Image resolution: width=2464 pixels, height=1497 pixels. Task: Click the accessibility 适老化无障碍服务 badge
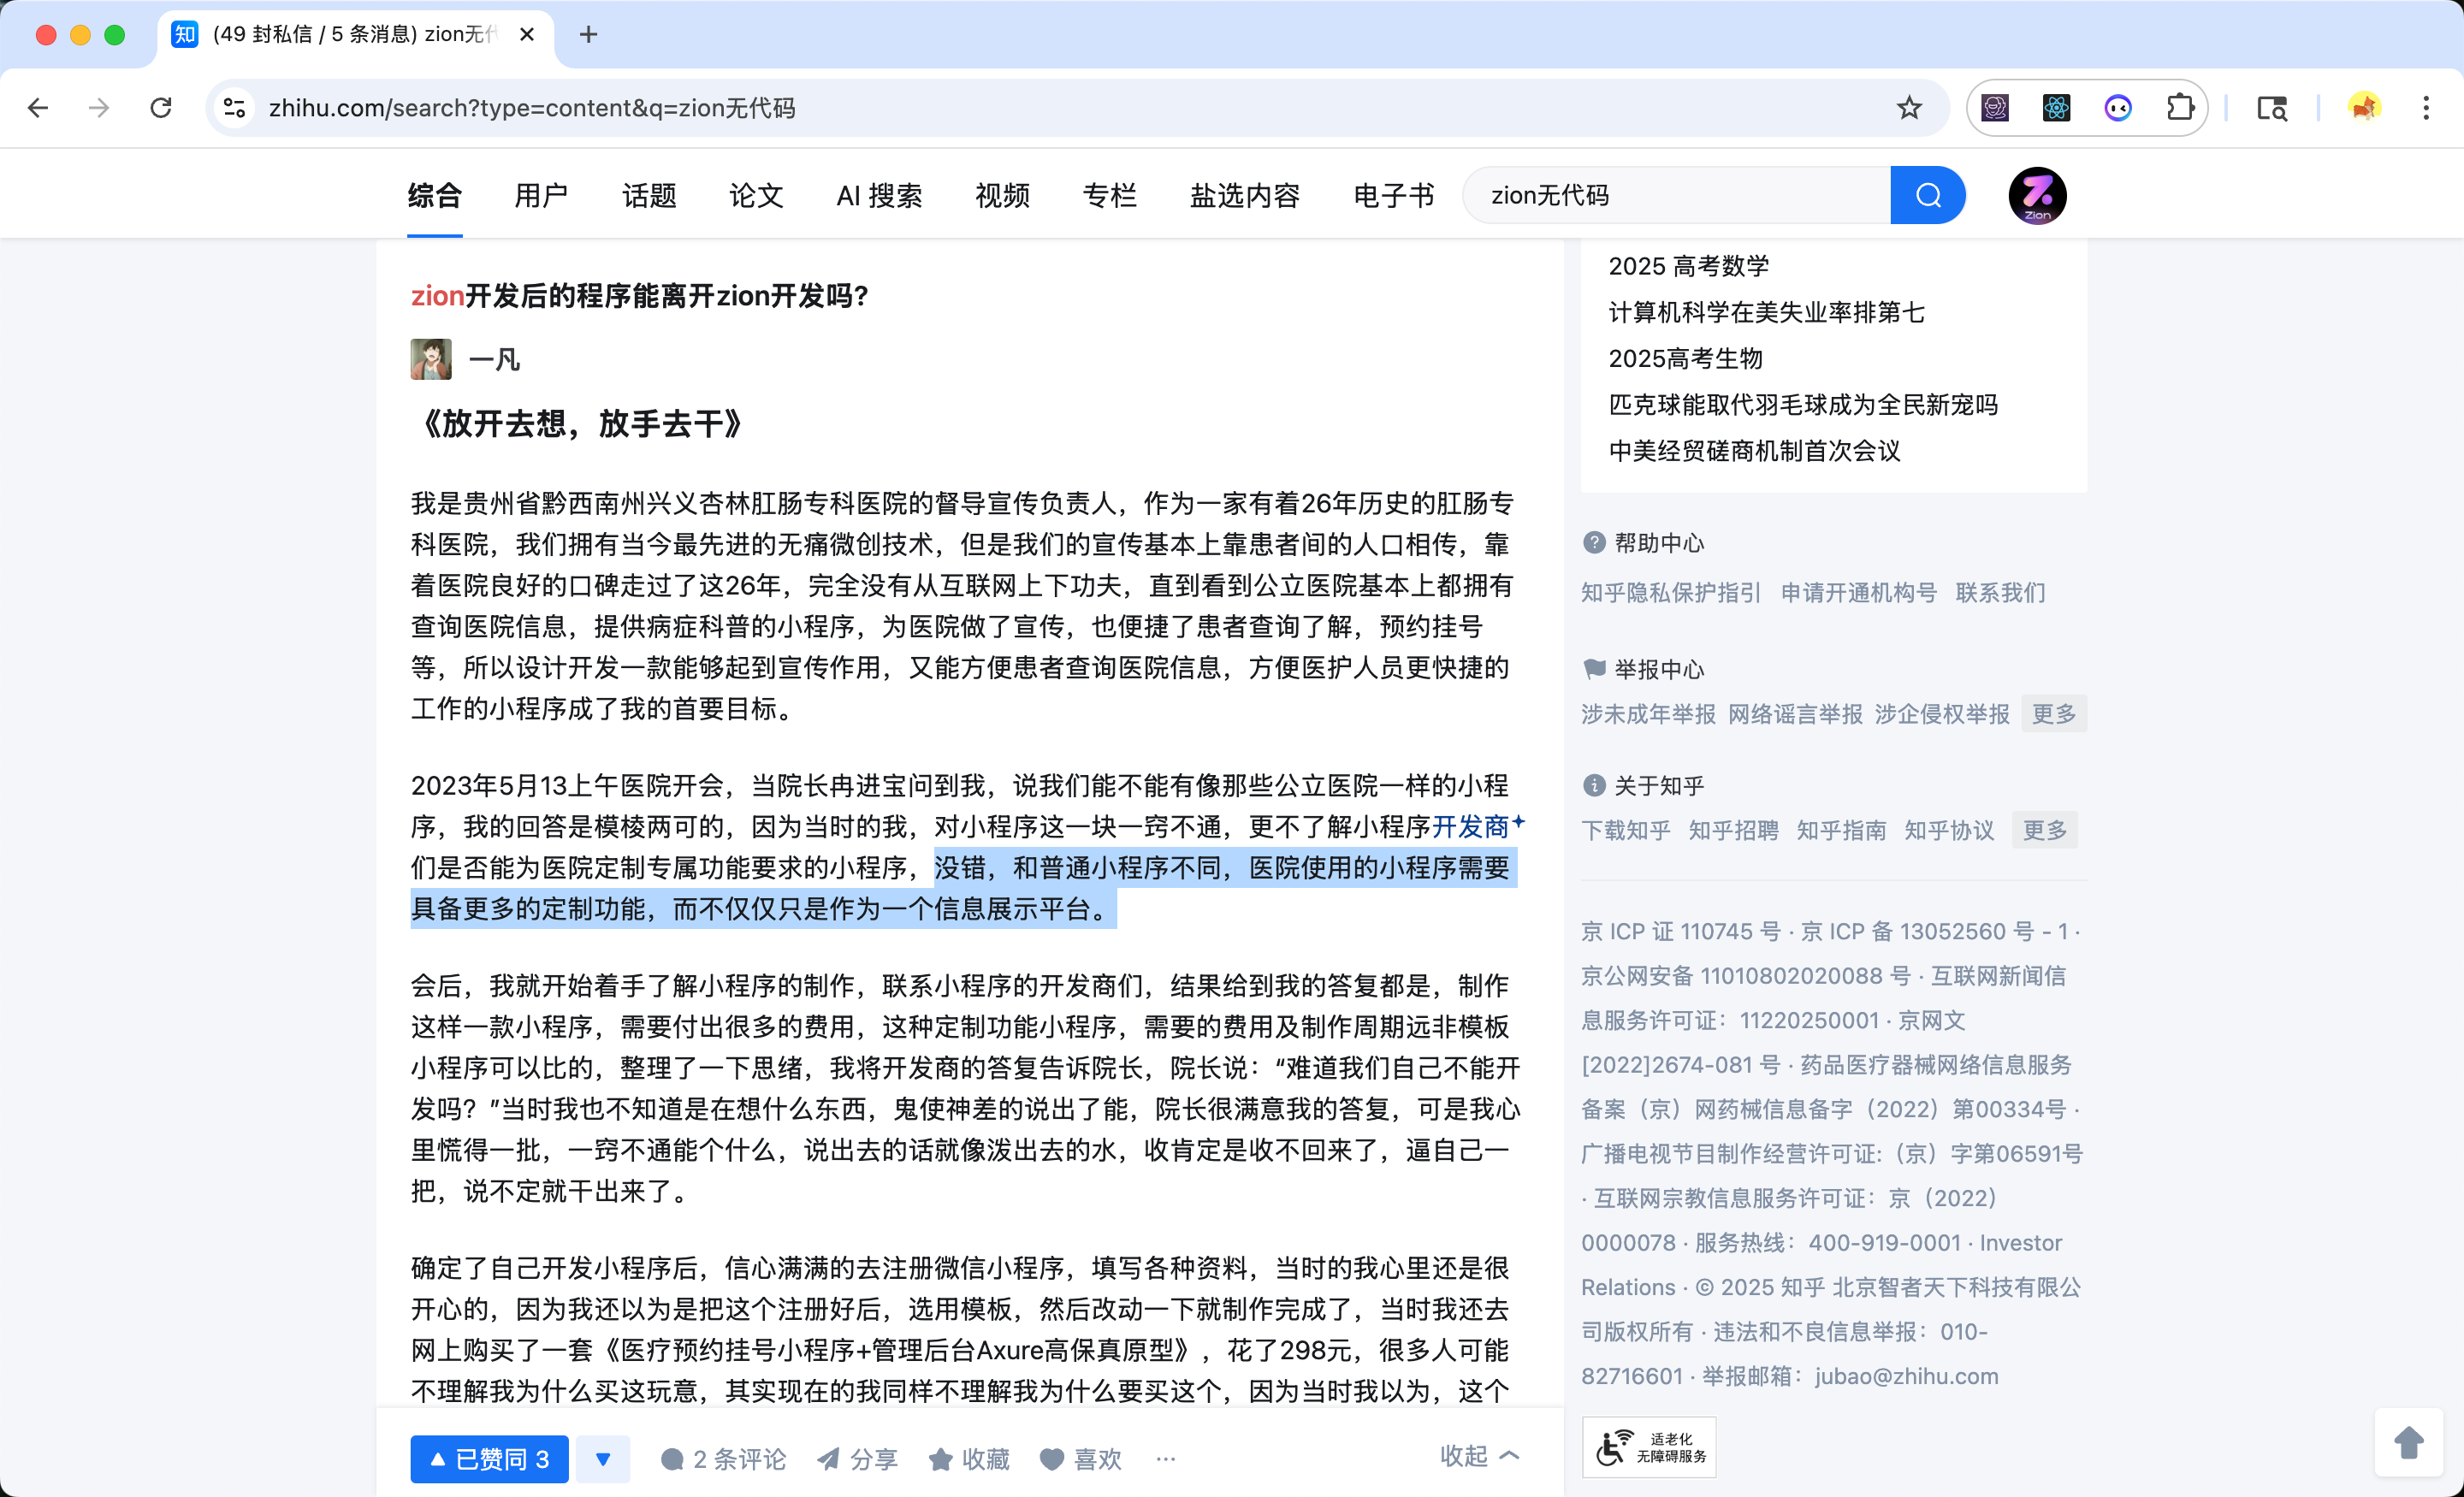click(1649, 1447)
